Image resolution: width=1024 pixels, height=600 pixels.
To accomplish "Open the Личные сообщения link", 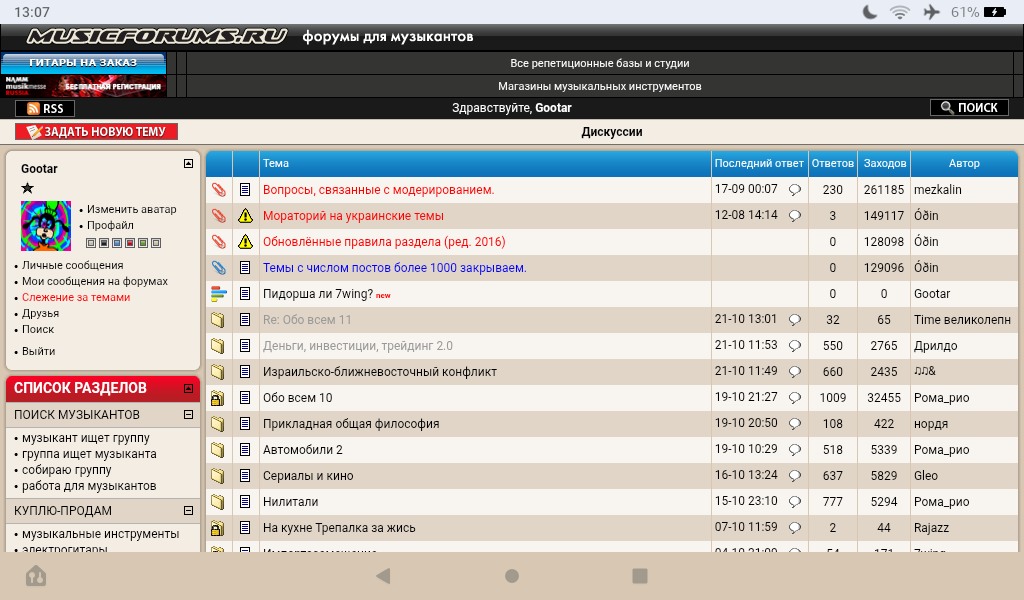I will 73,265.
